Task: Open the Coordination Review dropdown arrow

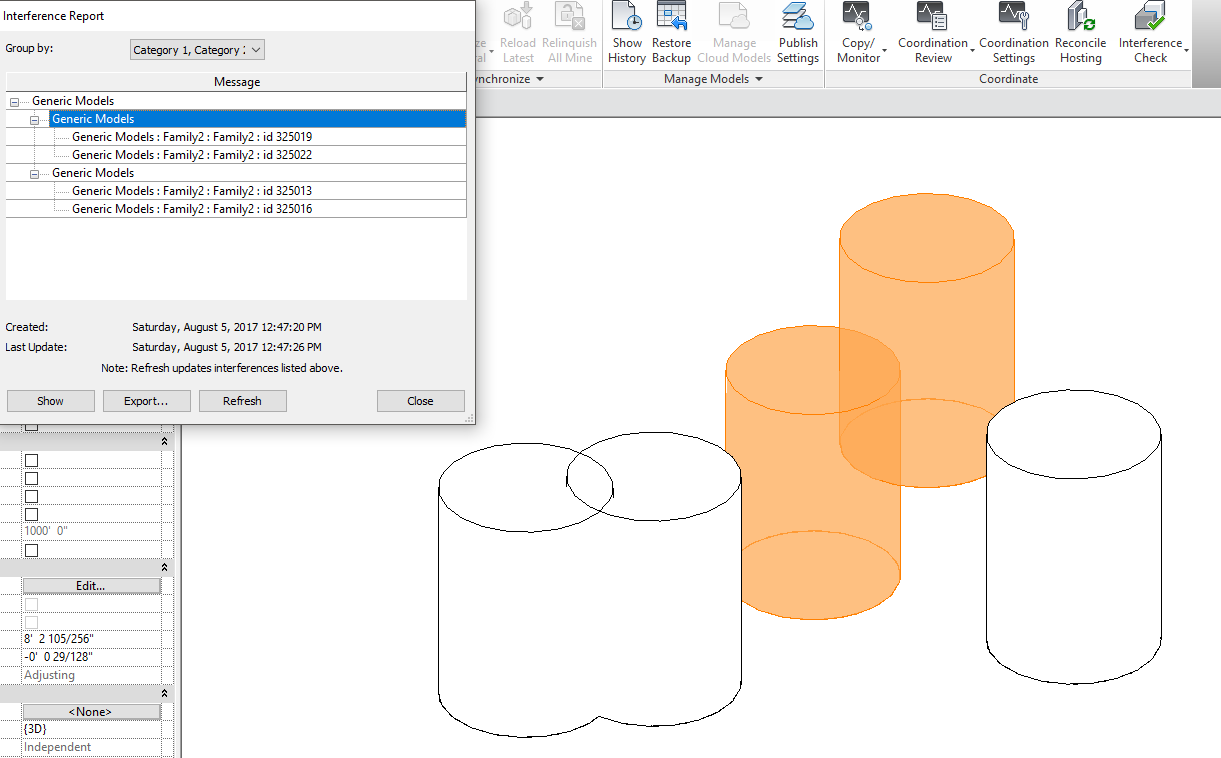Action: coord(973,50)
